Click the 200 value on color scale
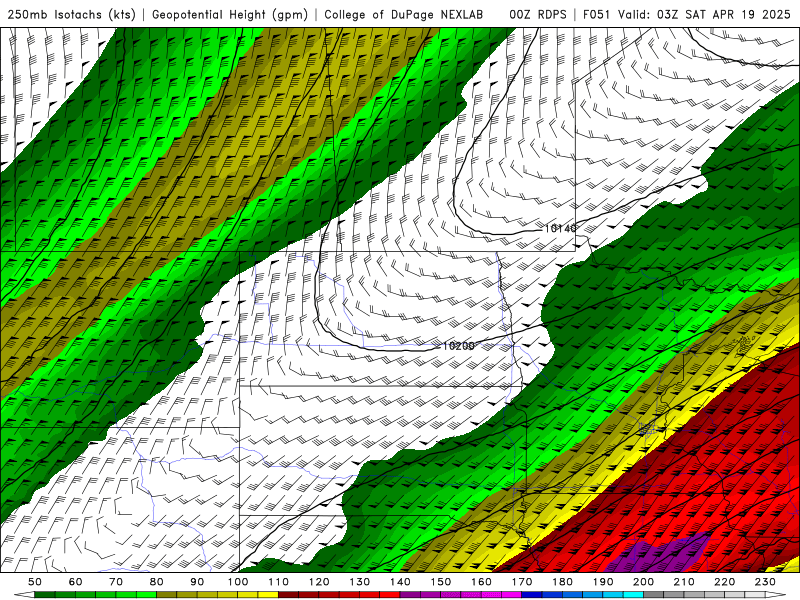The image size is (800, 600). [643, 582]
